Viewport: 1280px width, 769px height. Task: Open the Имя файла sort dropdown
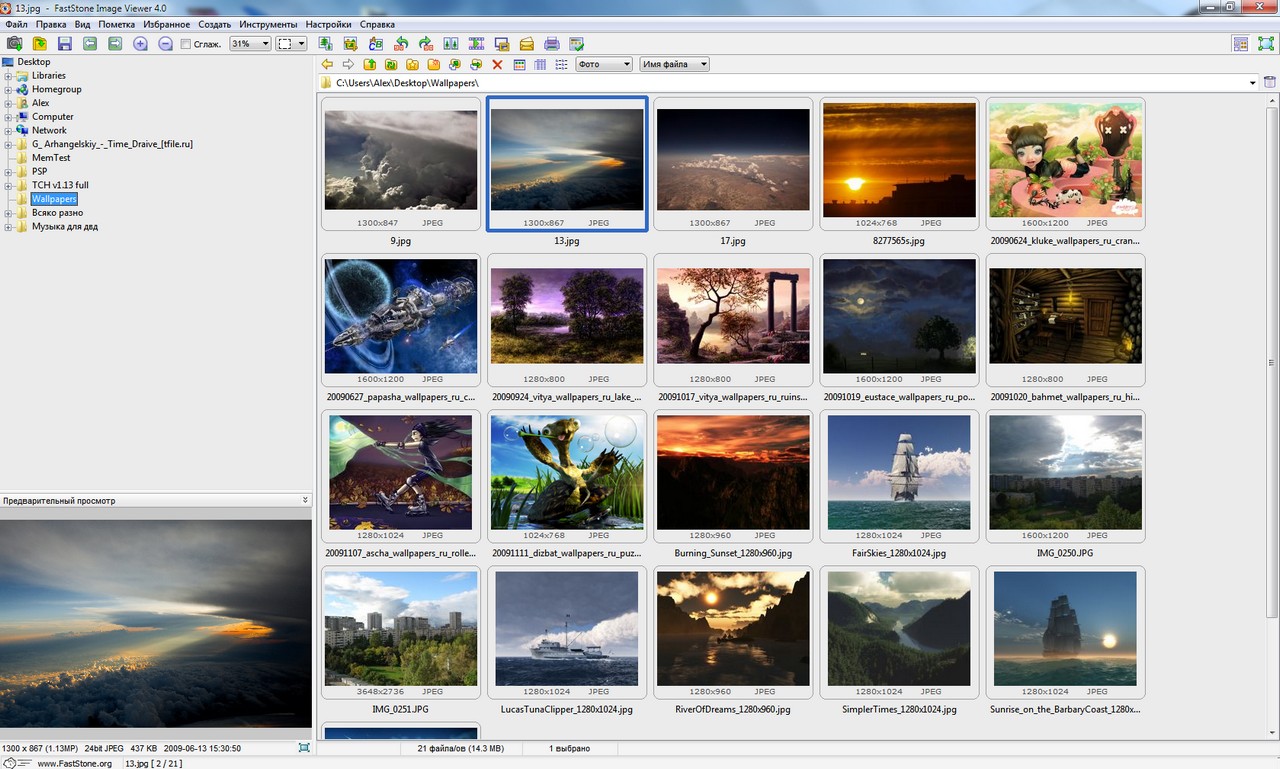pos(675,64)
